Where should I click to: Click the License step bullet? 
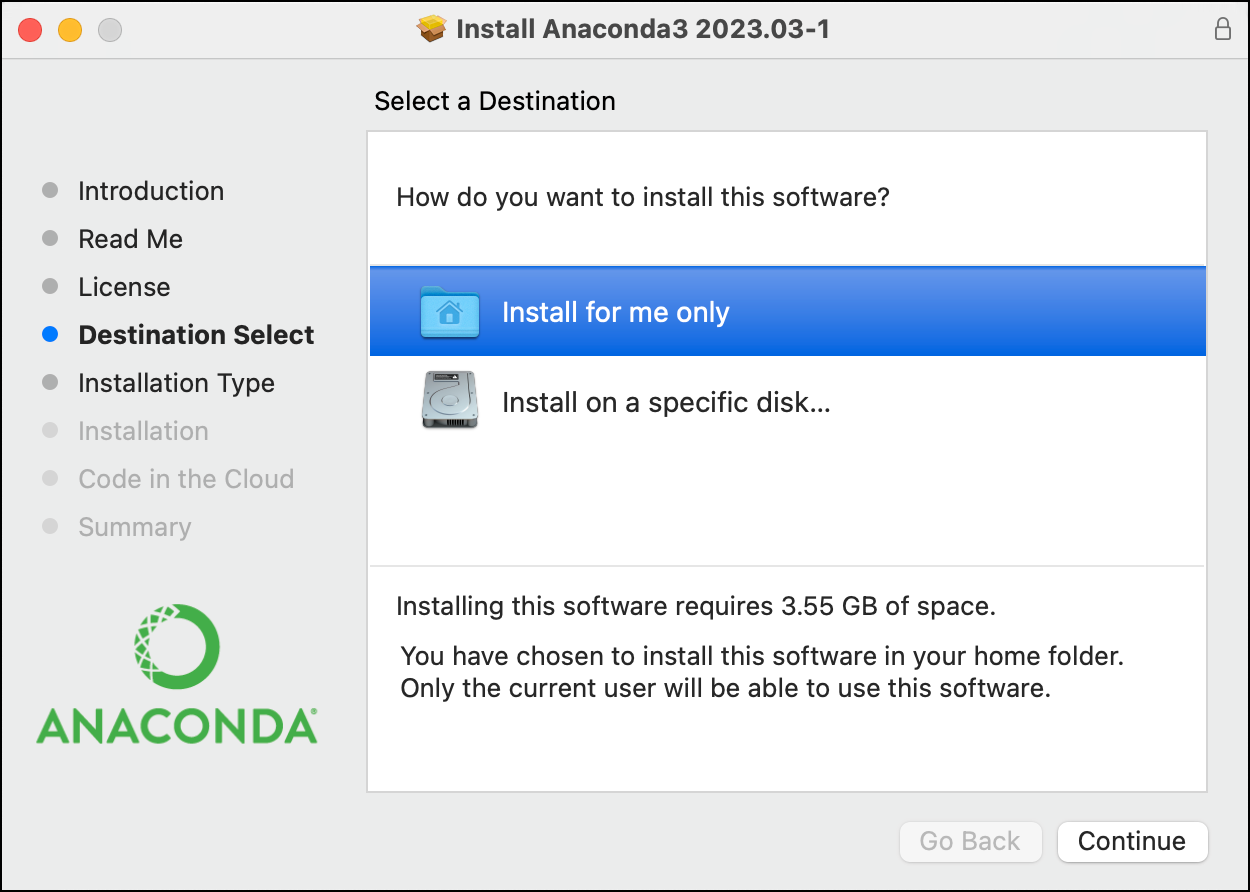click(51, 287)
